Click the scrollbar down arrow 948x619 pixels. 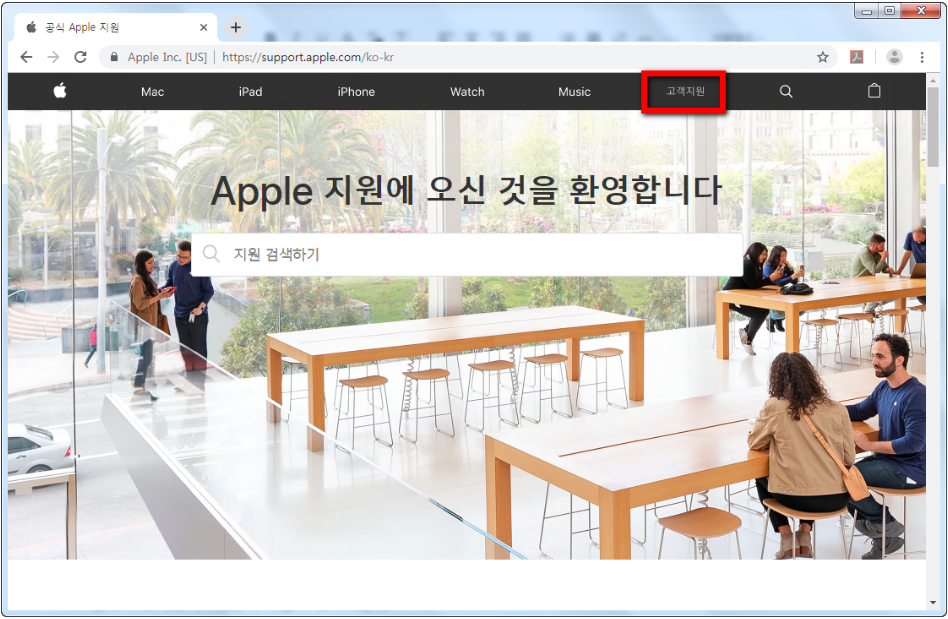pos(933,603)
